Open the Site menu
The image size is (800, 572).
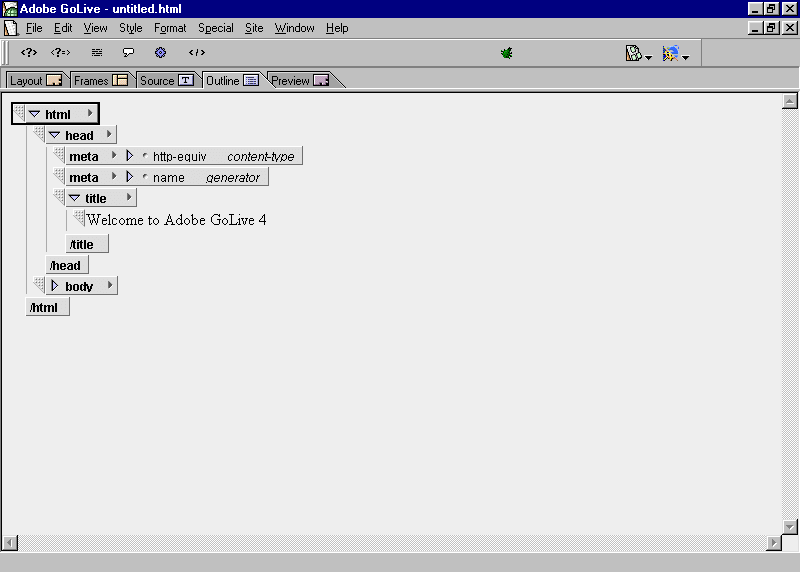pos(254,28)
